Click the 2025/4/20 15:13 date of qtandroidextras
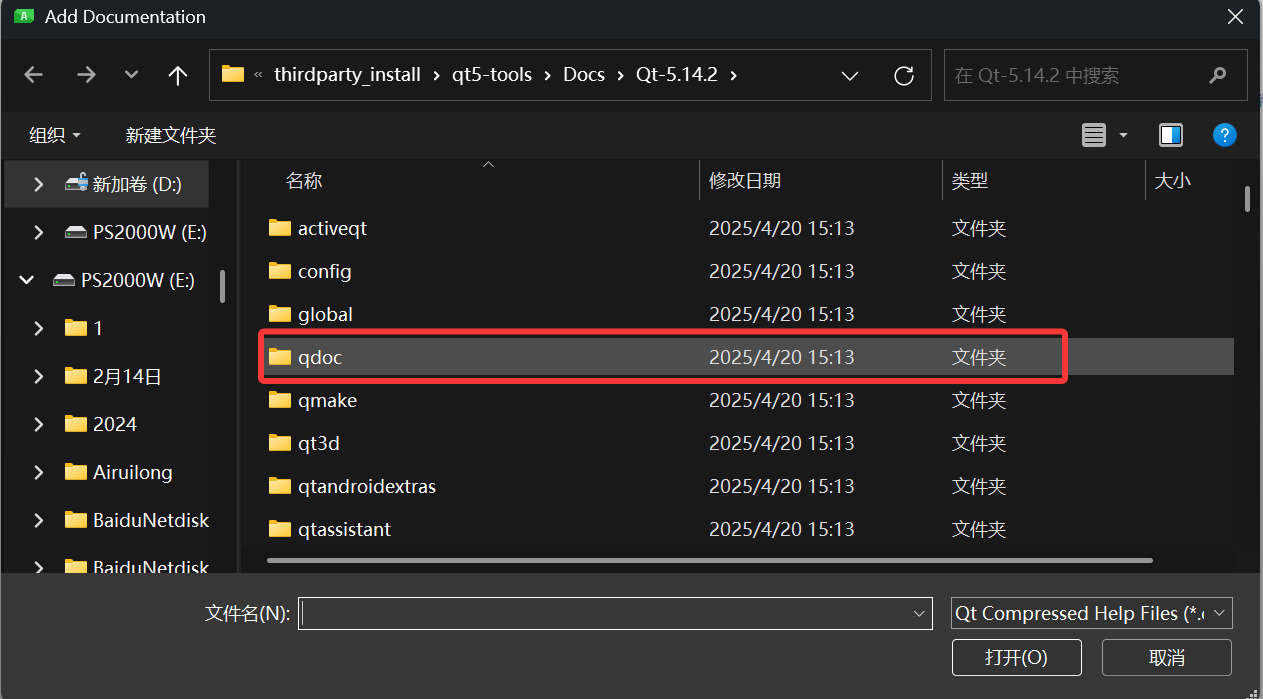This screenshot has height=699, width=1263. click(781, 486)
